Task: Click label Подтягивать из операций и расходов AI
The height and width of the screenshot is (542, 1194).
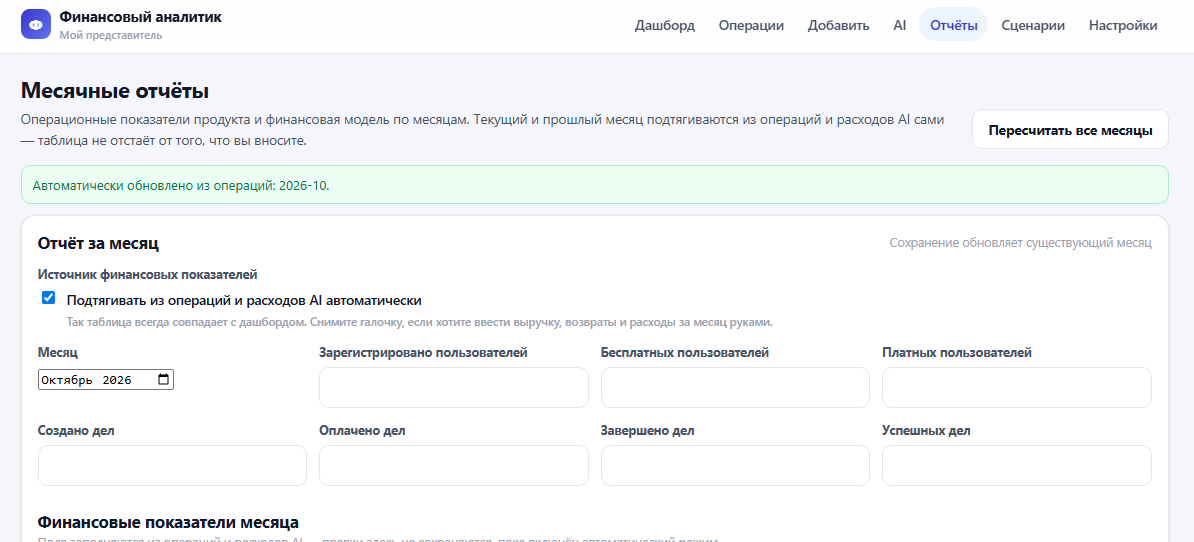Action: (x=244, y=300)
